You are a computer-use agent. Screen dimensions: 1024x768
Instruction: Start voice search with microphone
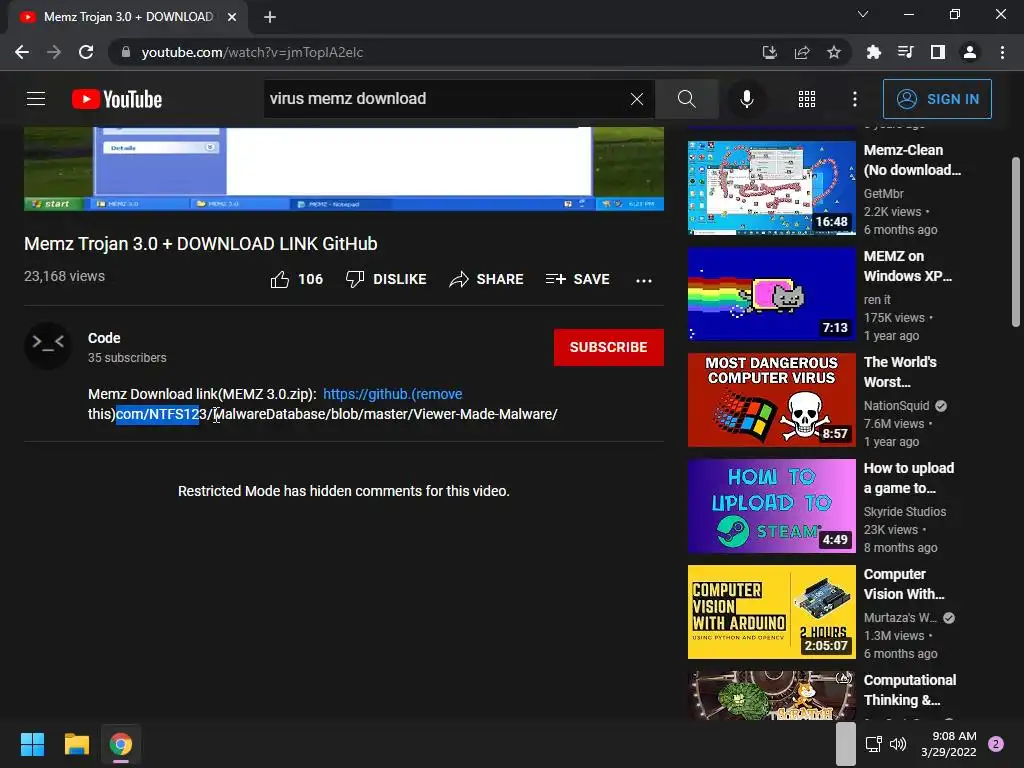click(746, 99)
